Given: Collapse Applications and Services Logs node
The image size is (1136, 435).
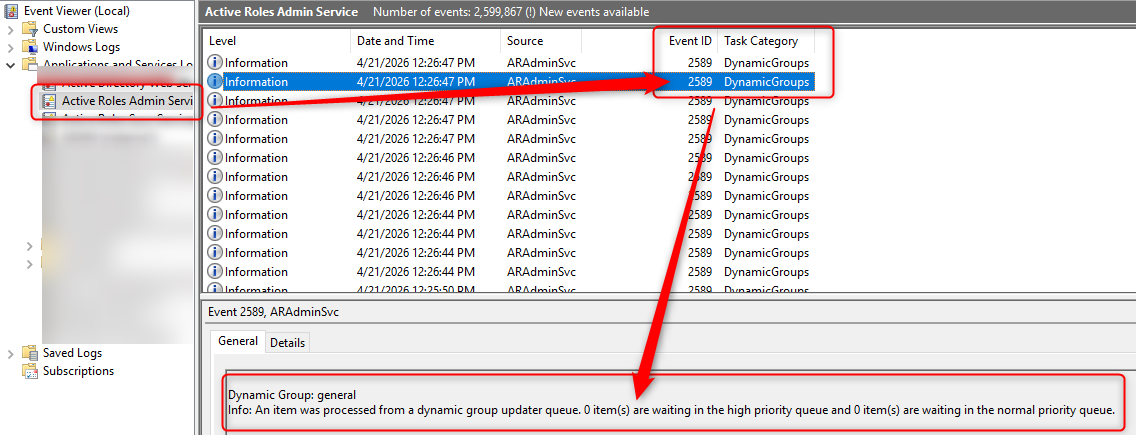Looking at the screenshot, I should [x=11, y=65].
